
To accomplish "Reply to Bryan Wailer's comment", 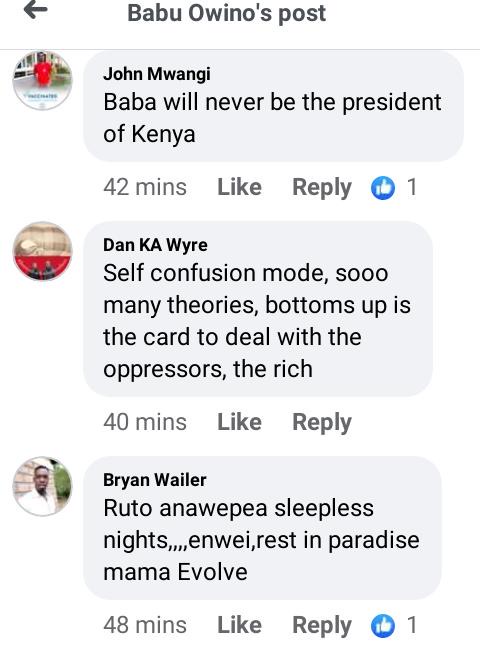I will tap(322, 626).
